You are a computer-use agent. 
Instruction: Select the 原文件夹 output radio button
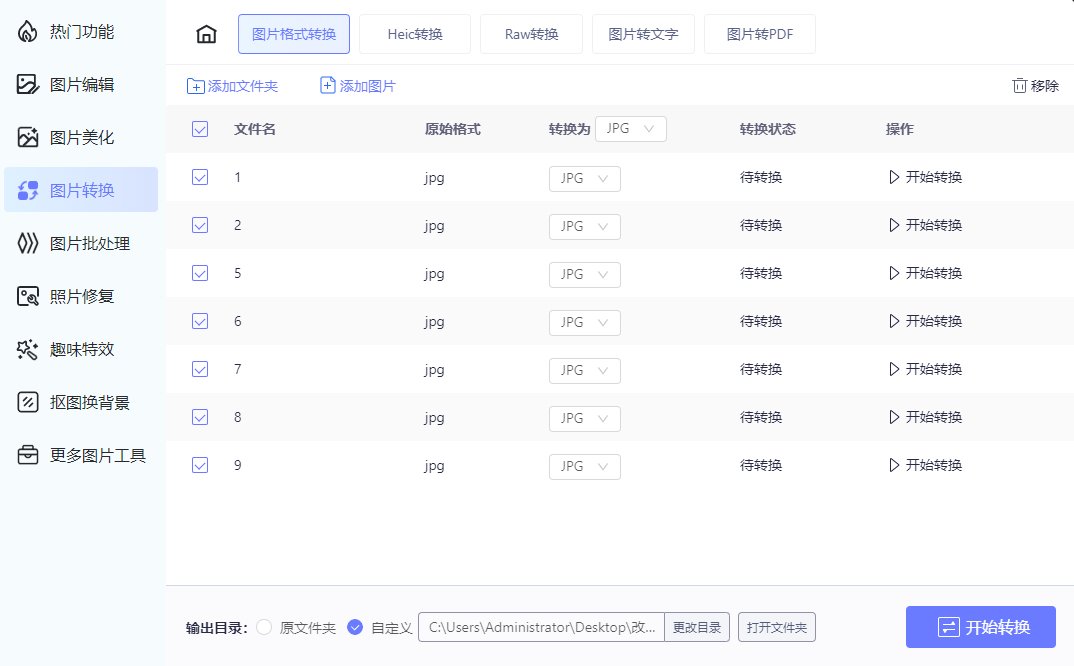coord(264,627)
